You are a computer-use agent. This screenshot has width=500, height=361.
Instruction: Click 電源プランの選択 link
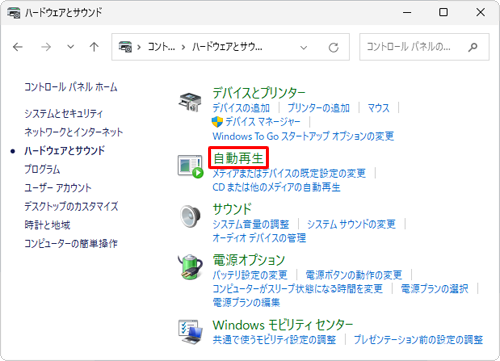435,289
